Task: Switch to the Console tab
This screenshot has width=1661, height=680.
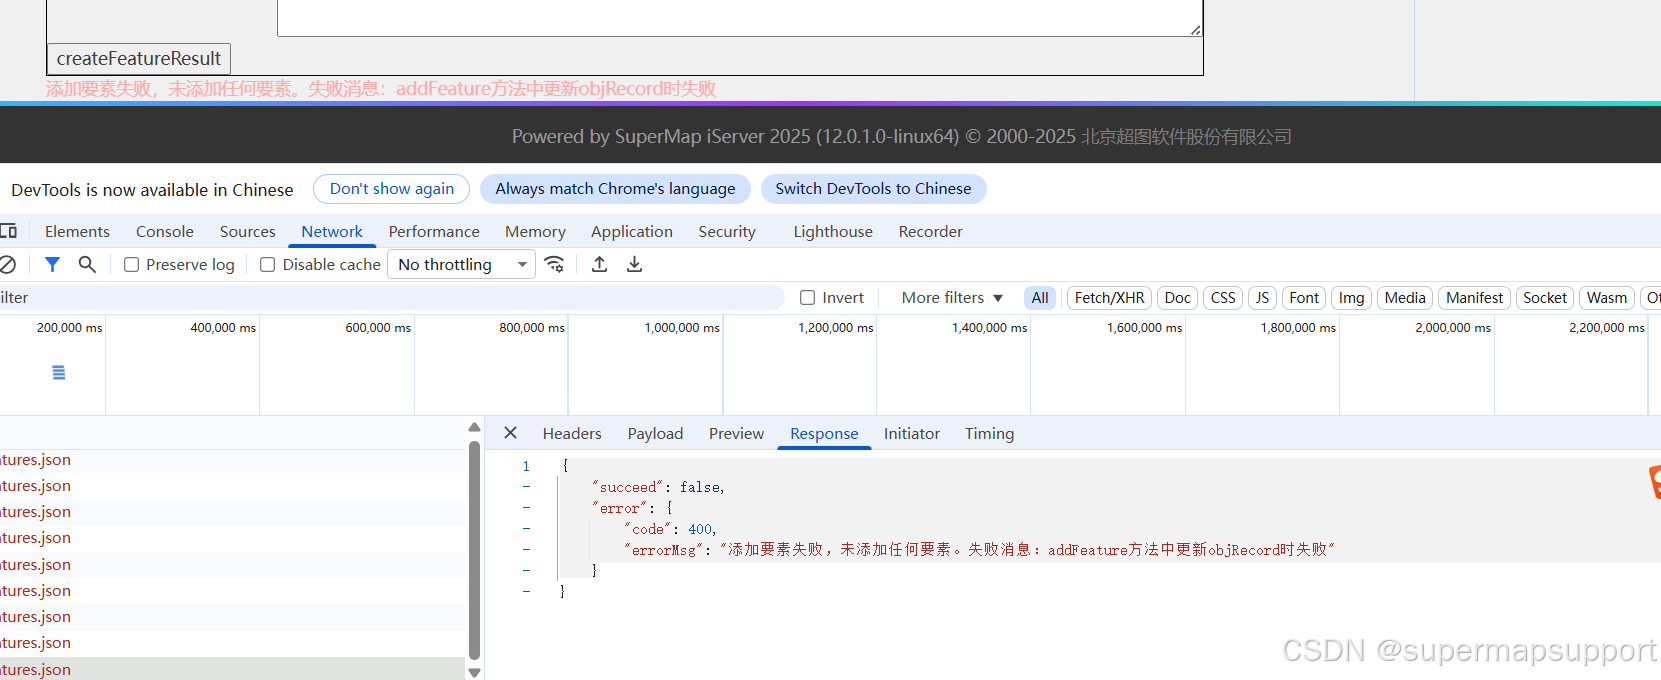Action: tap(165, 231)
